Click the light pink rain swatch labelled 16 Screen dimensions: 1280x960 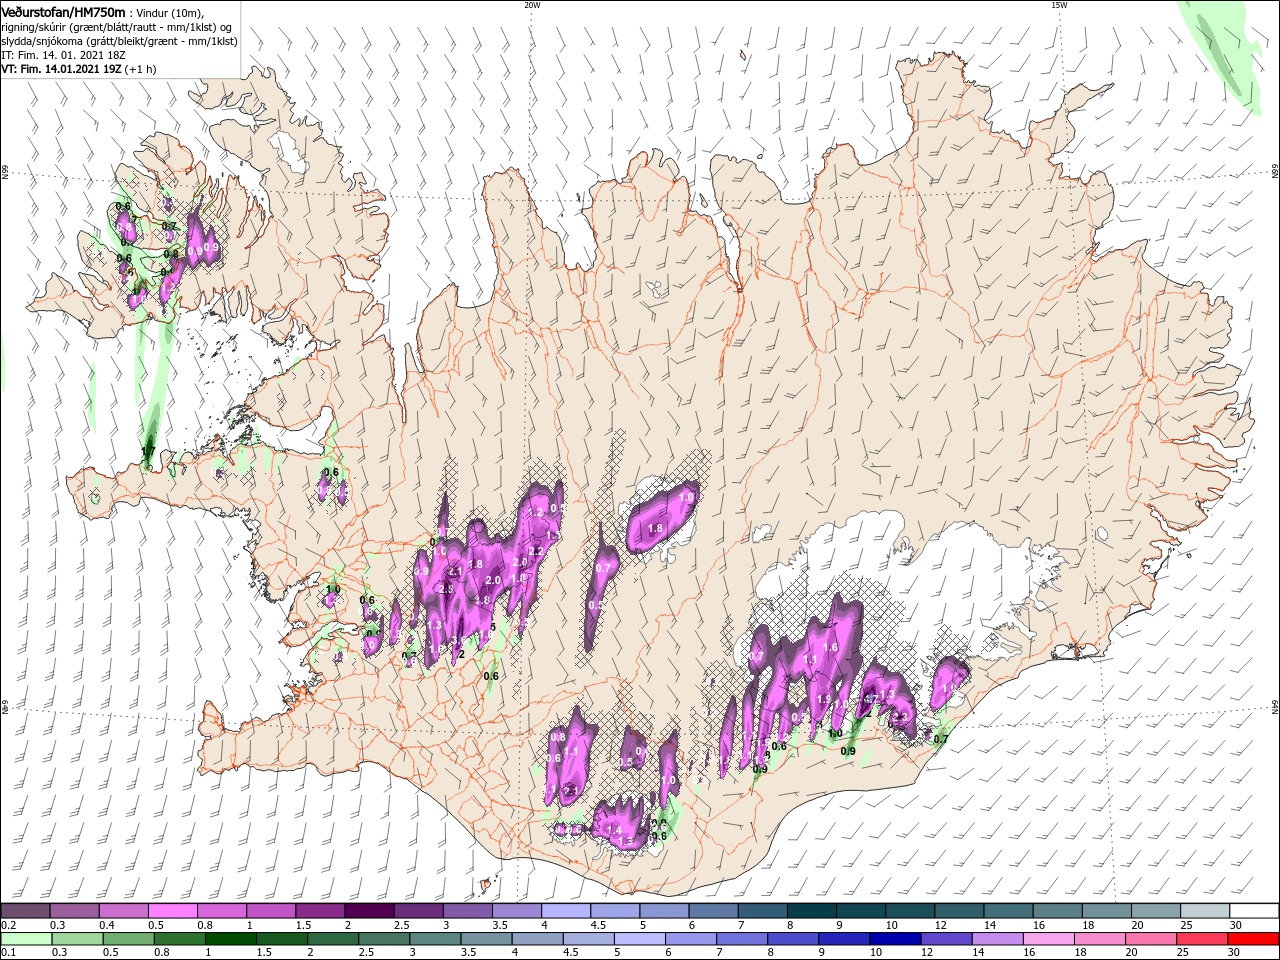(1050, 939)
